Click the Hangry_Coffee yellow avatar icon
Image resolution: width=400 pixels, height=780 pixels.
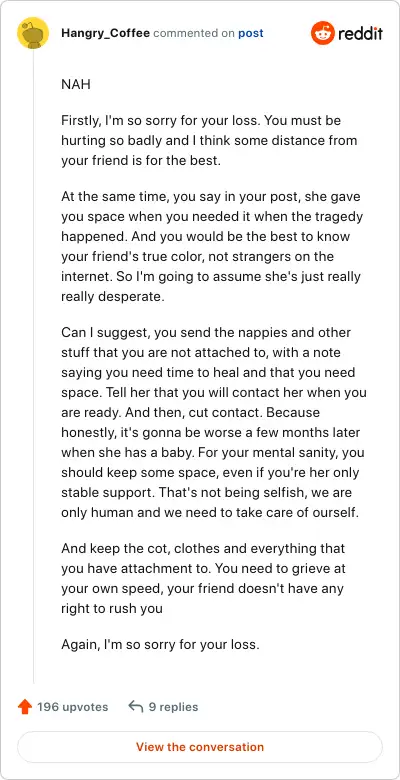(x=33, y=33)
